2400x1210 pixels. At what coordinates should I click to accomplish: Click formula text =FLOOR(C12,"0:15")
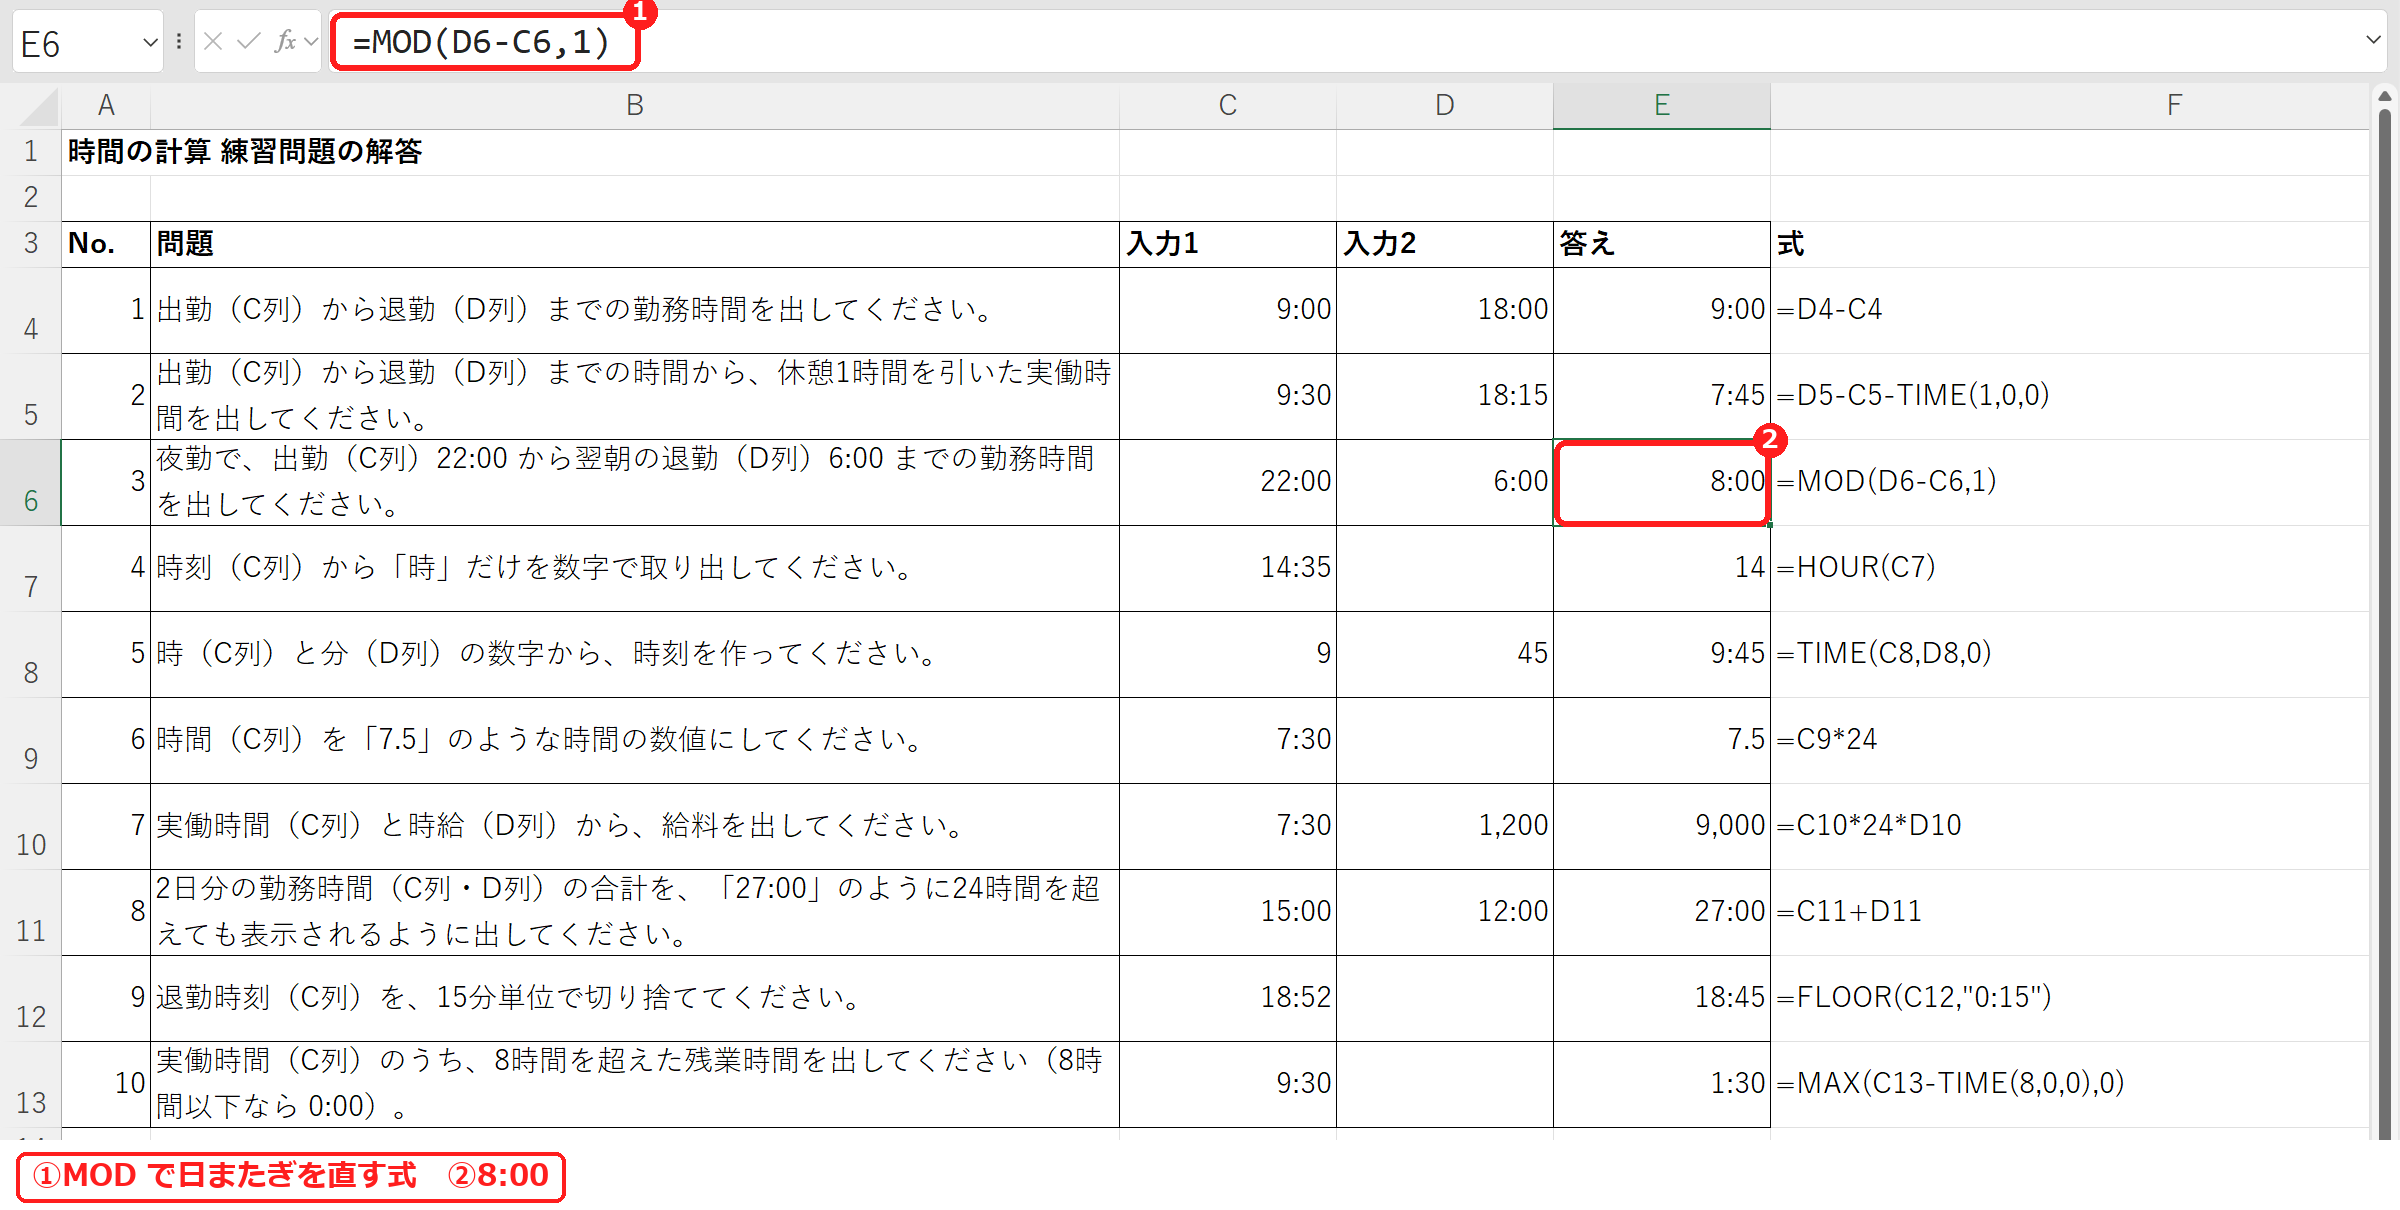point(1914,997)
